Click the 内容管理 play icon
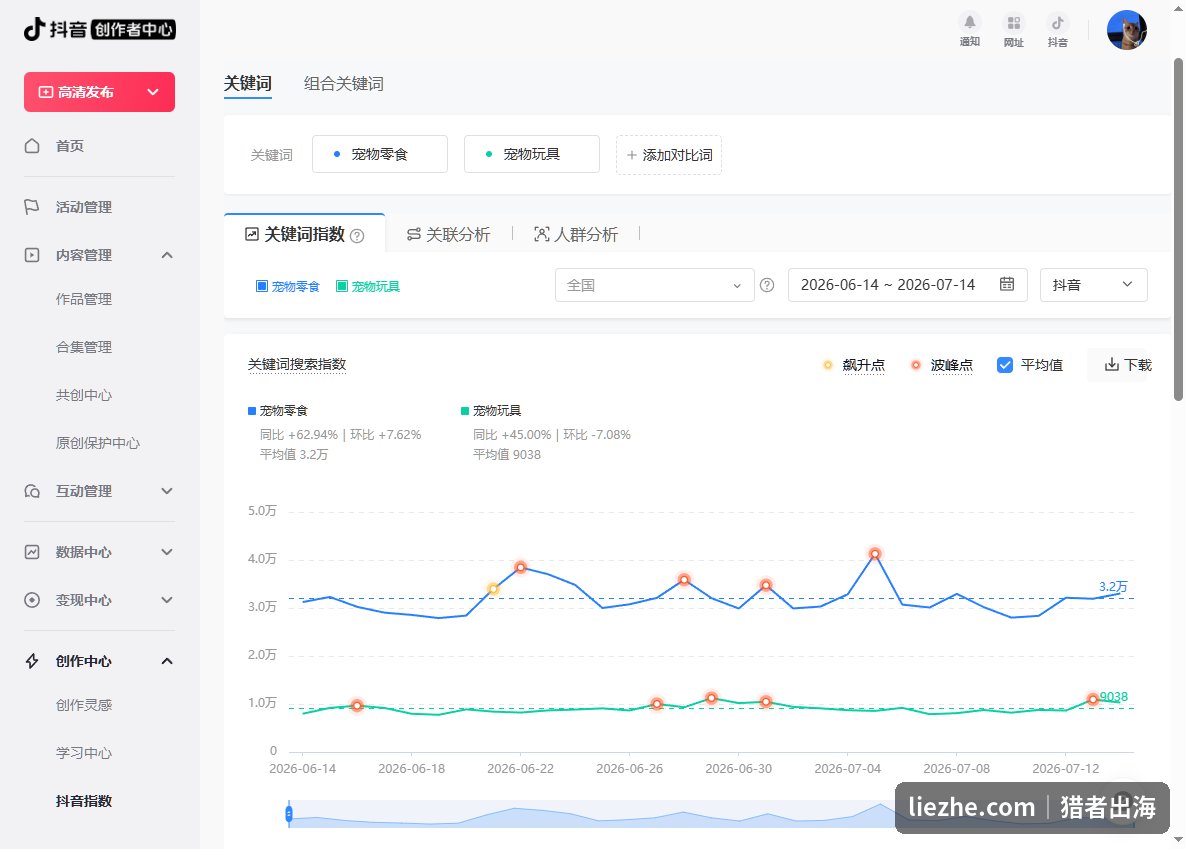 (32, 255)
